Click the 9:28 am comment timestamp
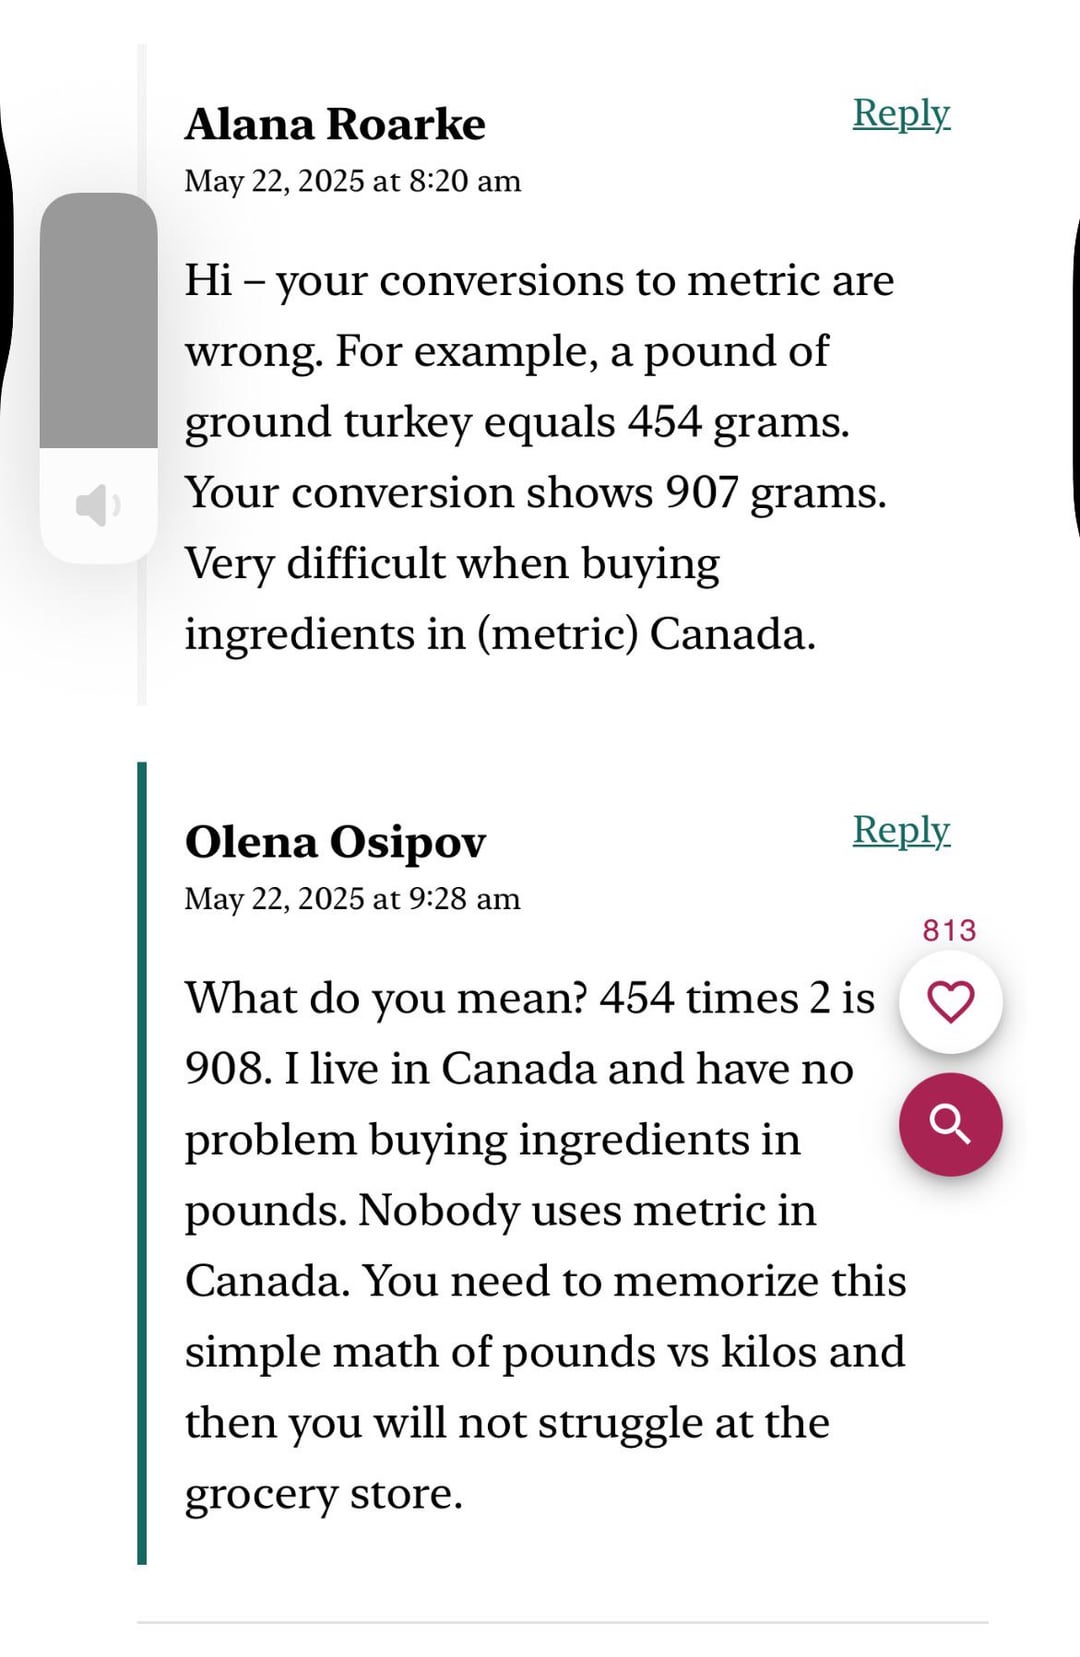The width and height of the screenshot is (1080, 1657). (x=352, y=898)
